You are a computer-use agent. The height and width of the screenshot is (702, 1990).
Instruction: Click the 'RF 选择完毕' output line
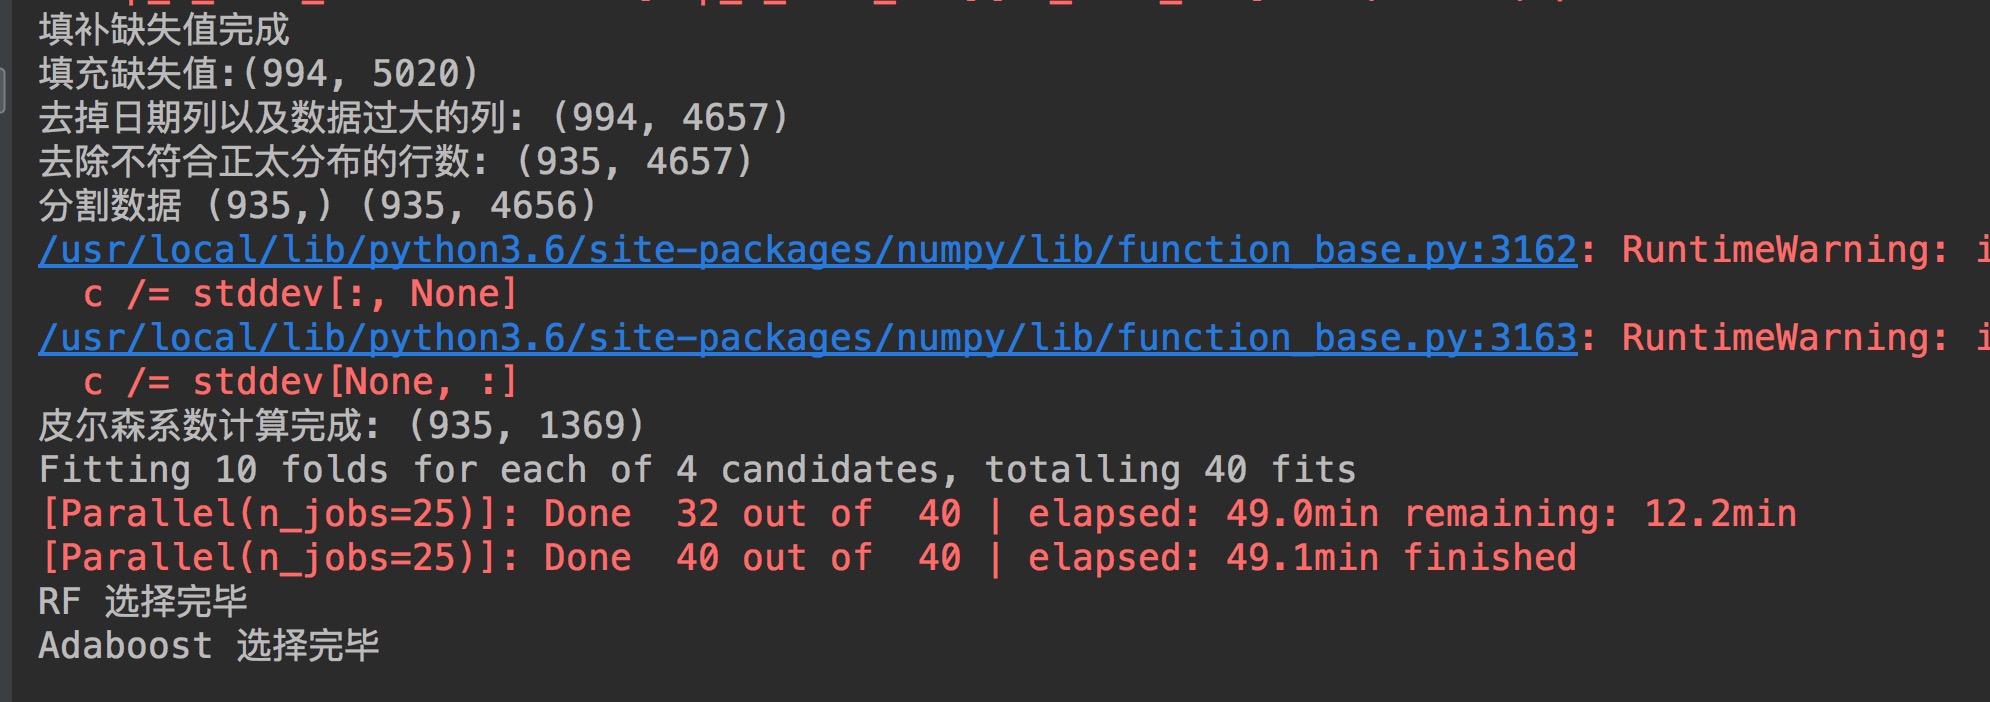pos(143,602)
